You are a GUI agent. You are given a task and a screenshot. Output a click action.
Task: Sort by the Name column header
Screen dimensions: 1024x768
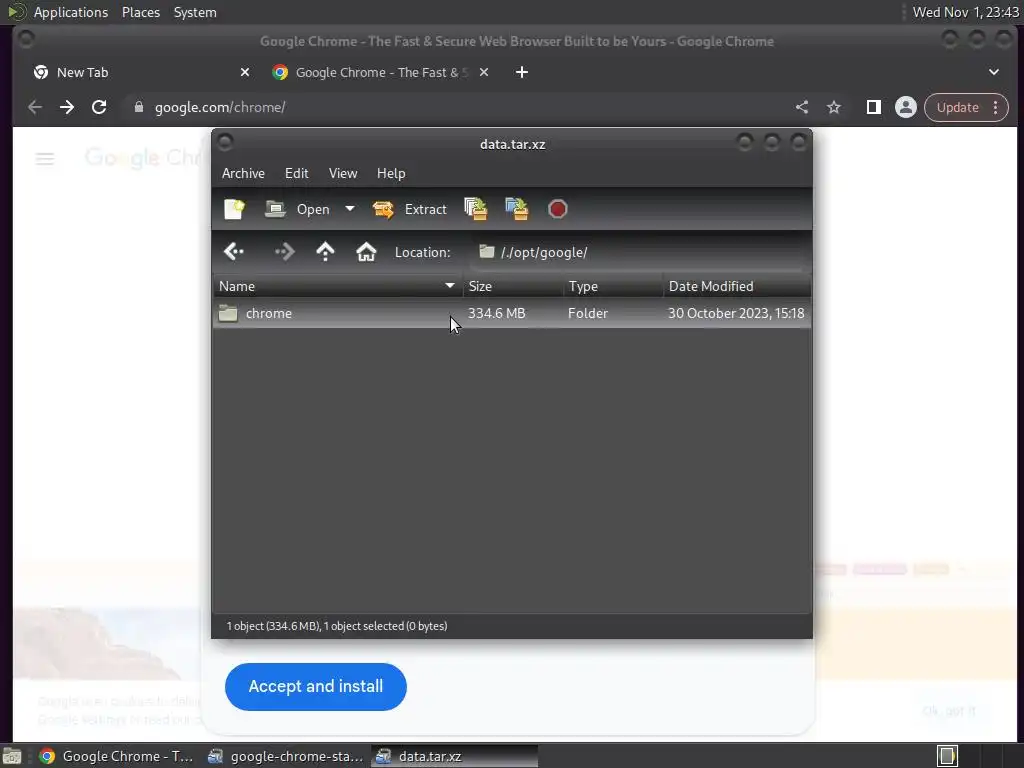[x=338, y=286]
